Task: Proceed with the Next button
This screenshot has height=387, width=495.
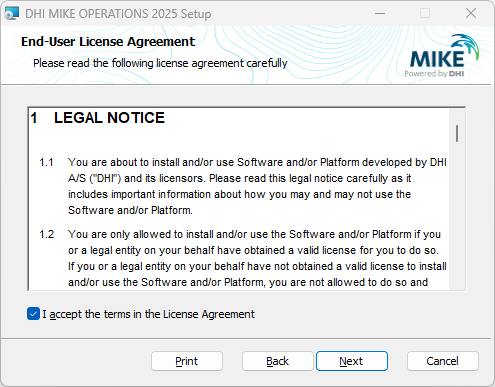Action: click(352, 361)
